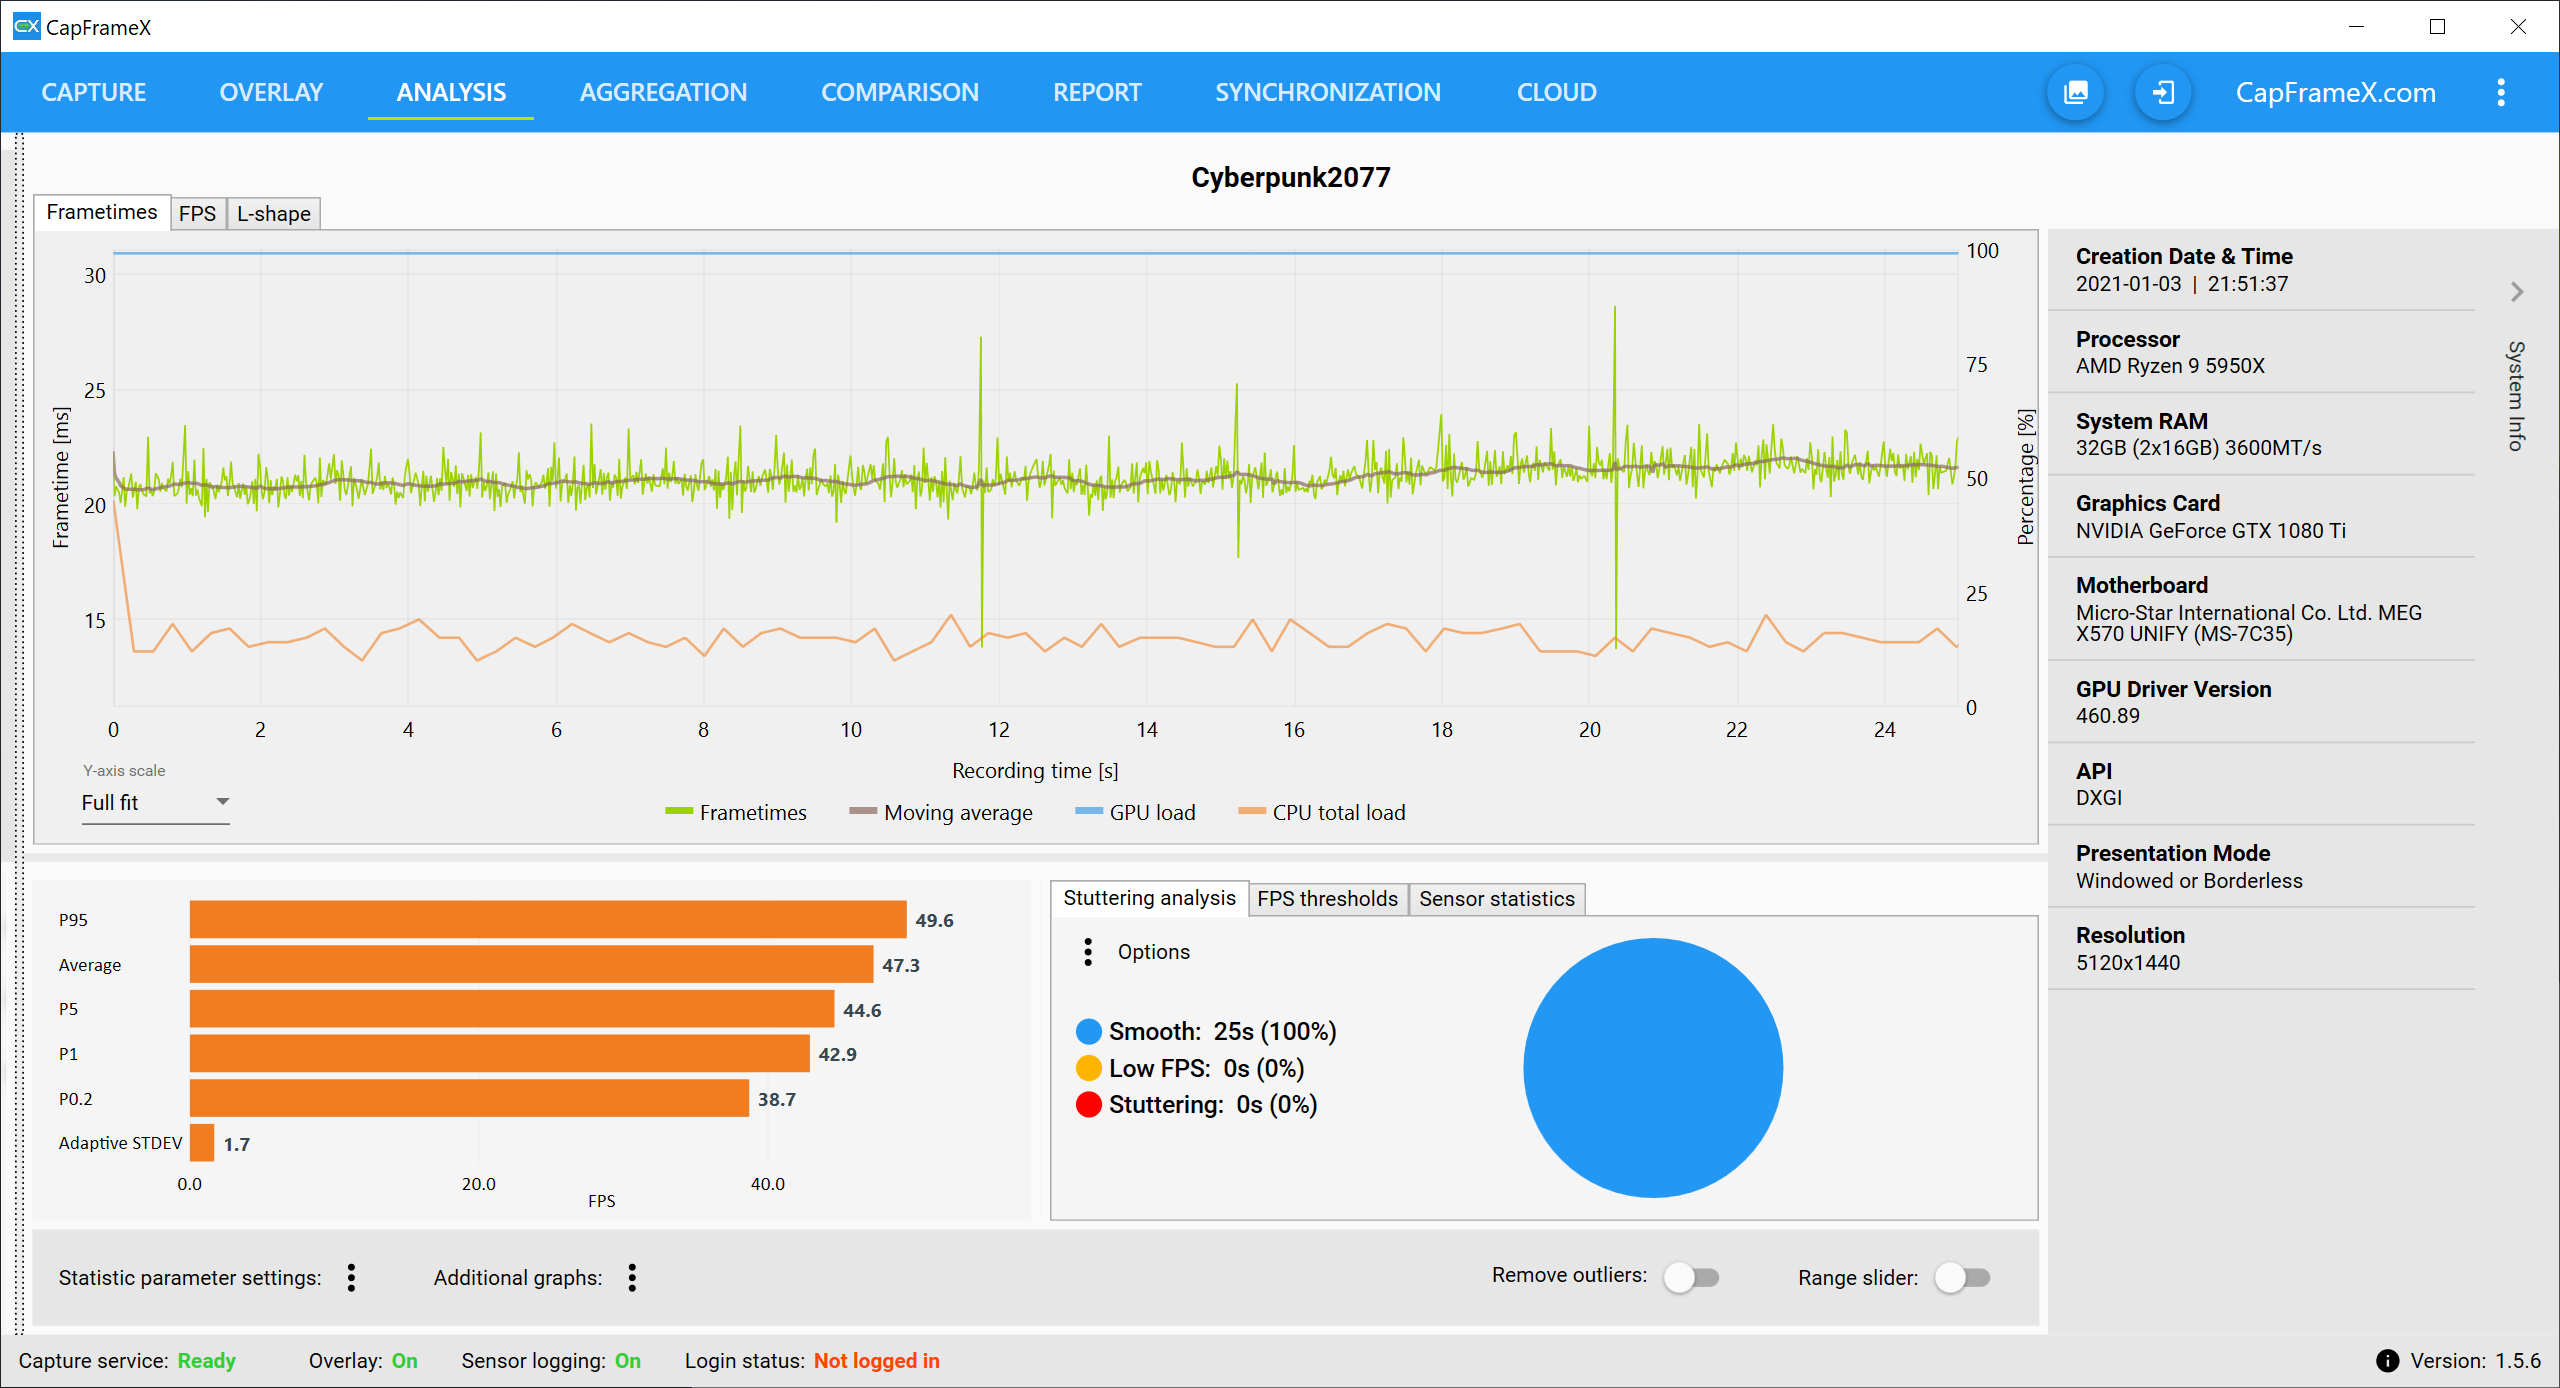Click the login arrow icon in header

[2163, 93]
